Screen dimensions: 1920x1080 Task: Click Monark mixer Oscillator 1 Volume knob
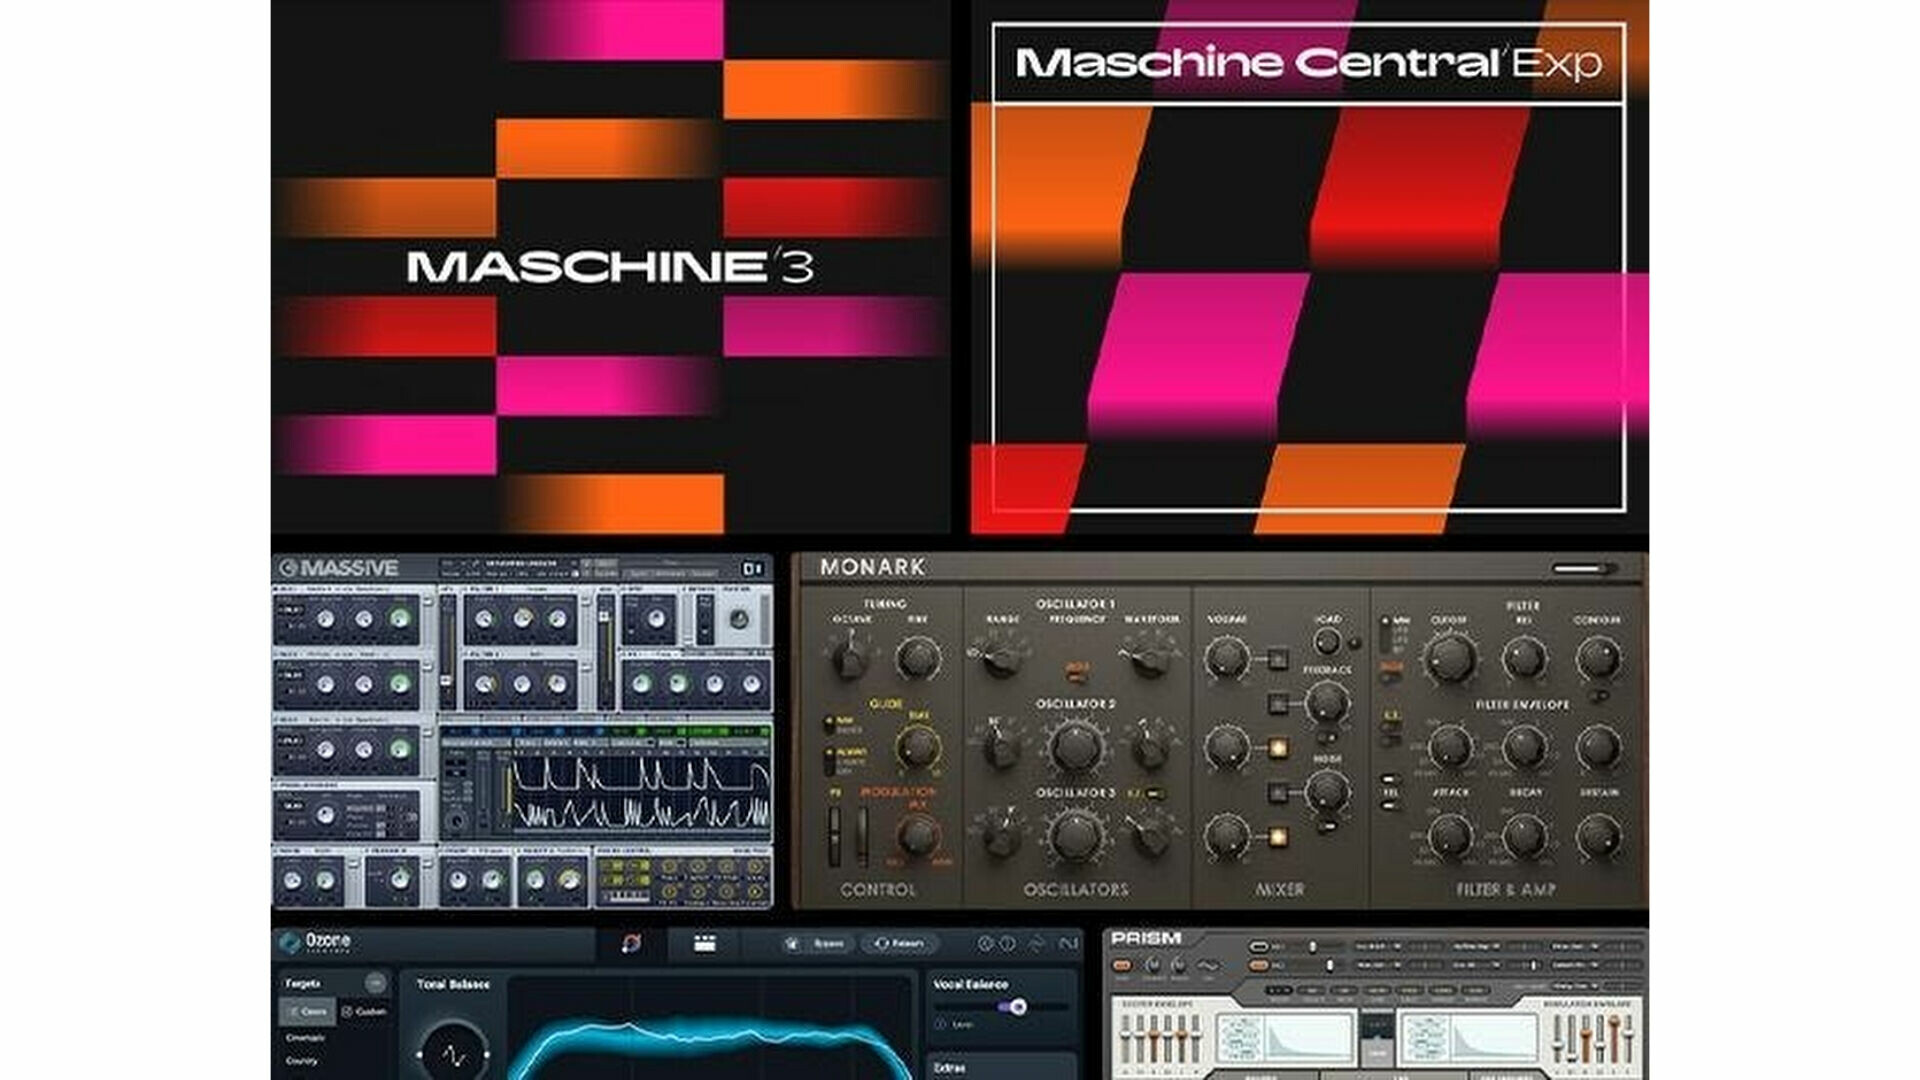[1225, 659]
